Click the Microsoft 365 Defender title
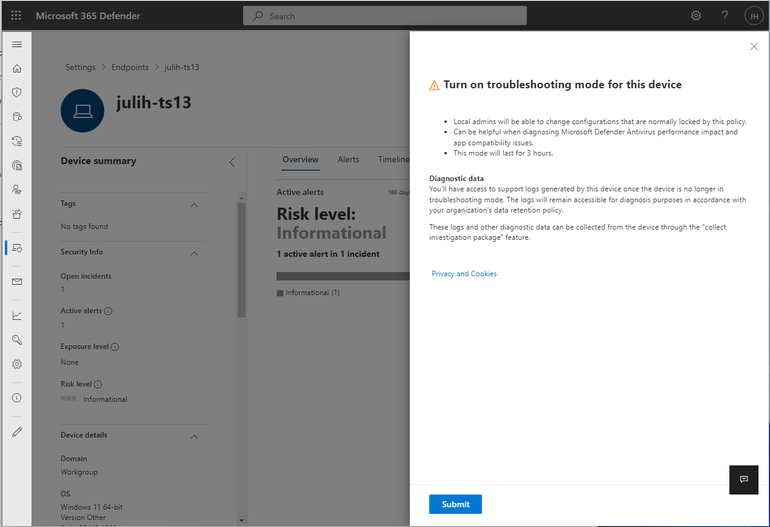Image resolution: width=770 pixels, height=527 pixels. [x=88, y=16]
